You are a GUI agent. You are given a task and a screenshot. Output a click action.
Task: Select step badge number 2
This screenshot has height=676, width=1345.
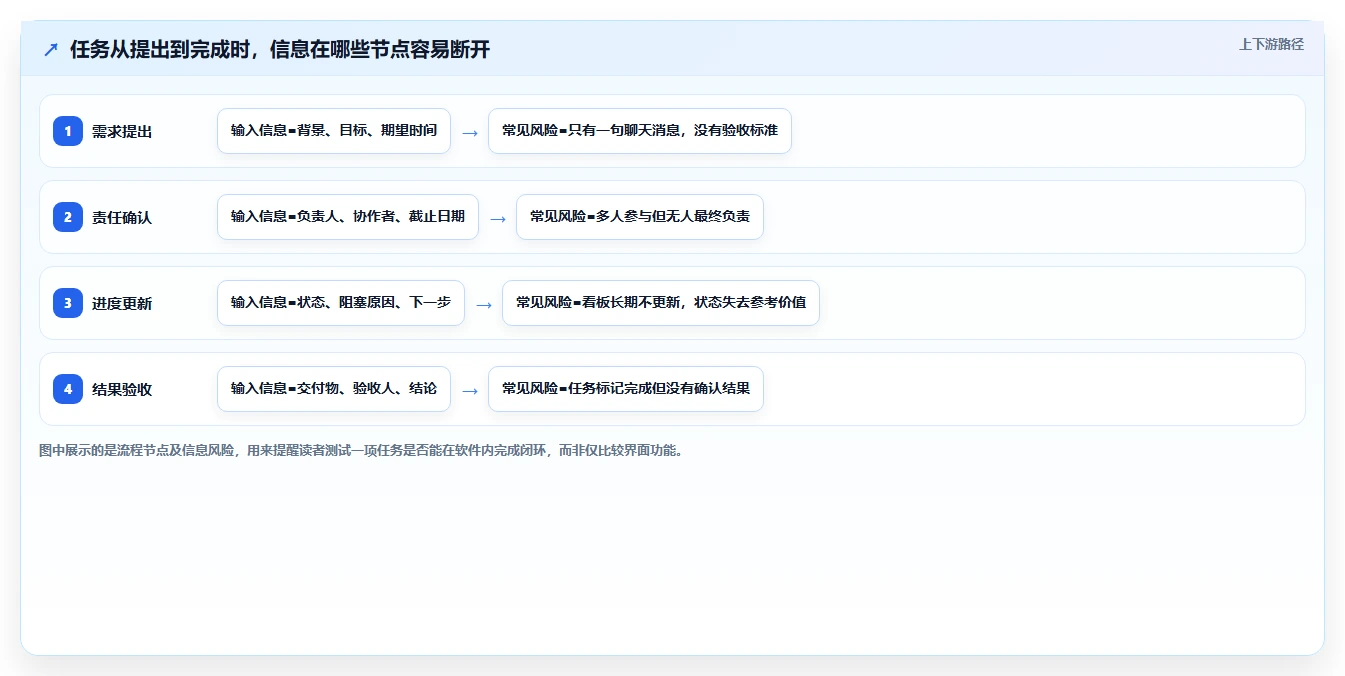(x=68, y=217)
